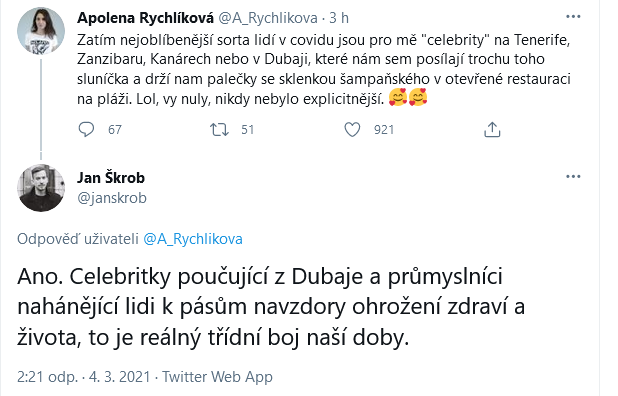Open the 2:21 odp. 4. 3. 2021 timestamp
Viewport: 618px width, 396px height.
point(84,377)
